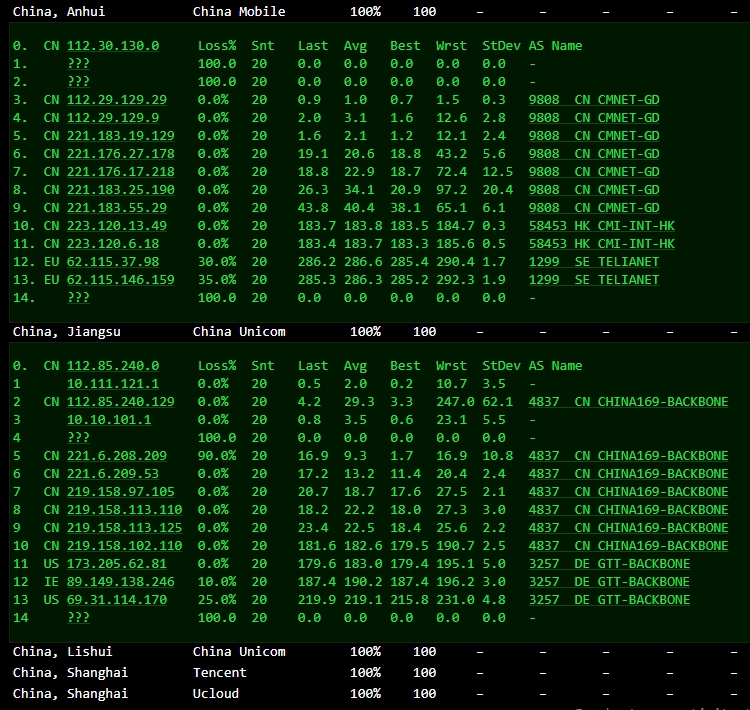Open IP link 112.85.240.0
The width and height of the screenshot is (750, 710).
pyautogui.click(x=113, y=366)
